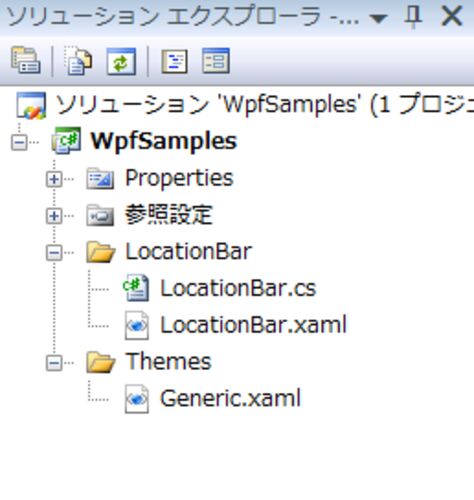Click the View Code toolbar icon
The image size is (474, 500).
pyautogui.click(x=174, y=61)
